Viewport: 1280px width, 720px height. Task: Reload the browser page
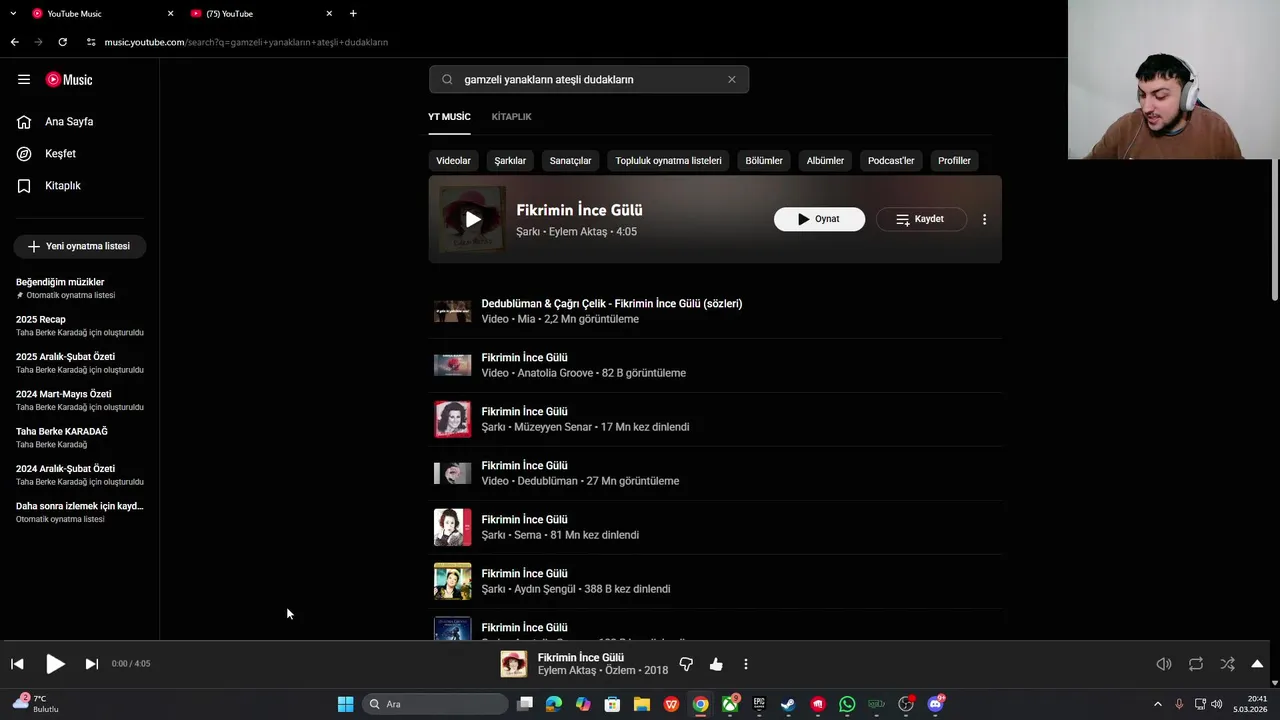click(62, 42)
